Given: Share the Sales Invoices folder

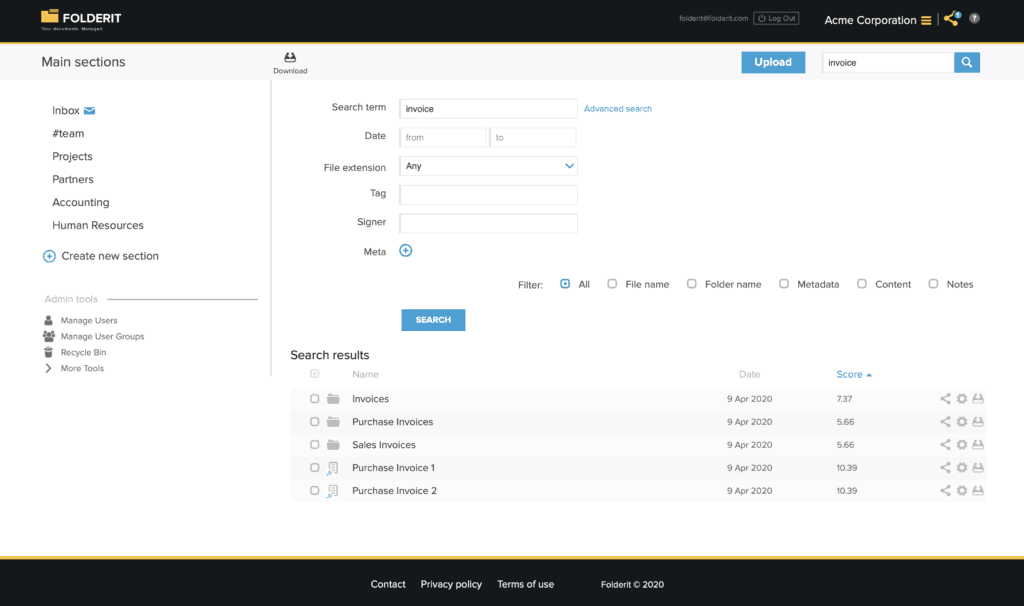Looking at the screenshot, I should pyautogui.click(x=945, y=445).
